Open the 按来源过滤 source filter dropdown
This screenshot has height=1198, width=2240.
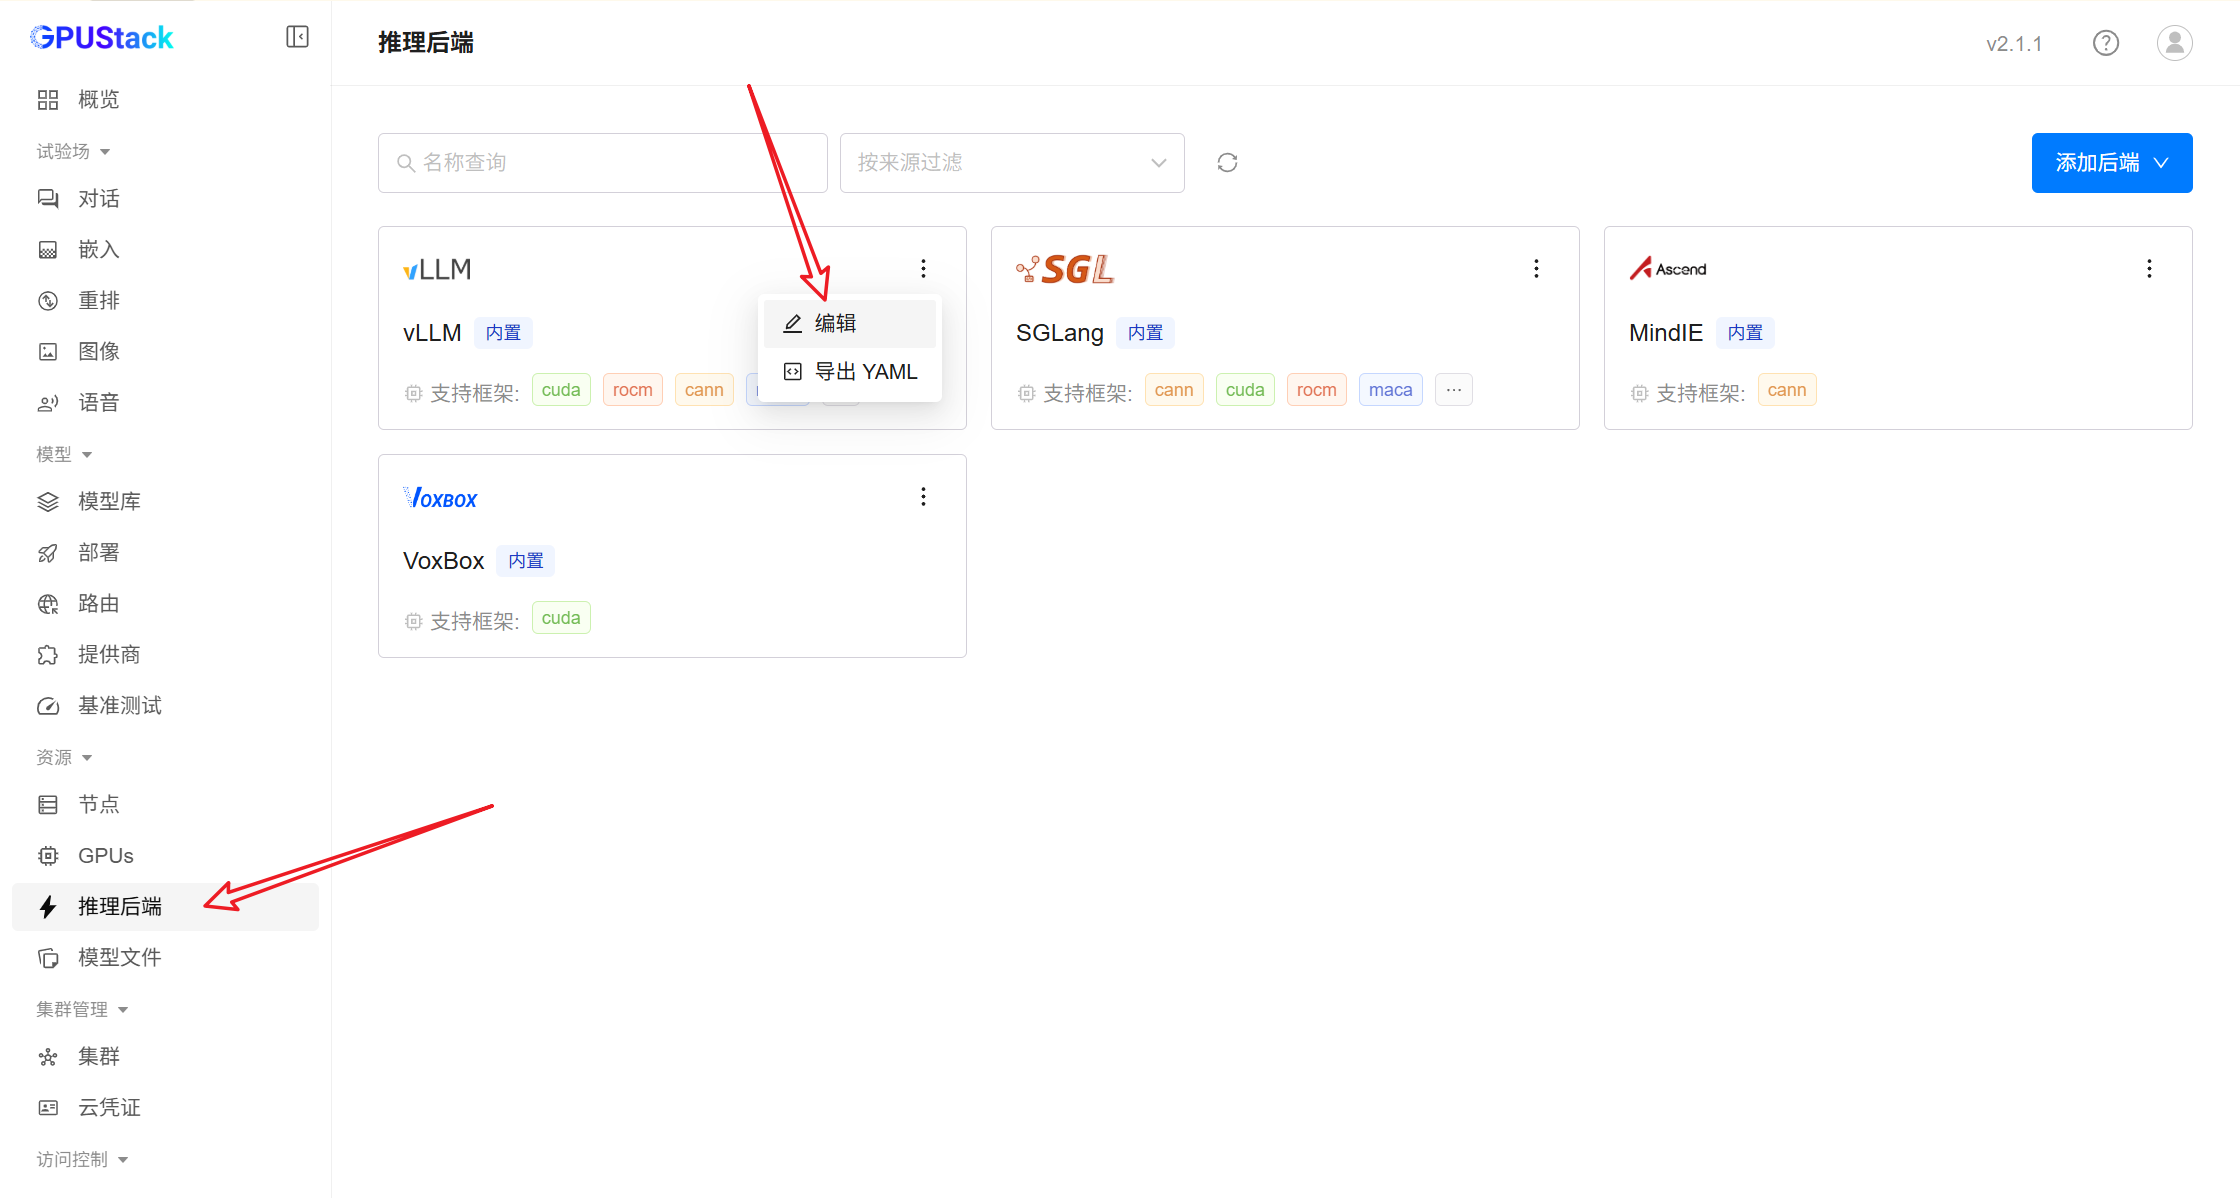pyautogui.click(x=1011, y=163)
